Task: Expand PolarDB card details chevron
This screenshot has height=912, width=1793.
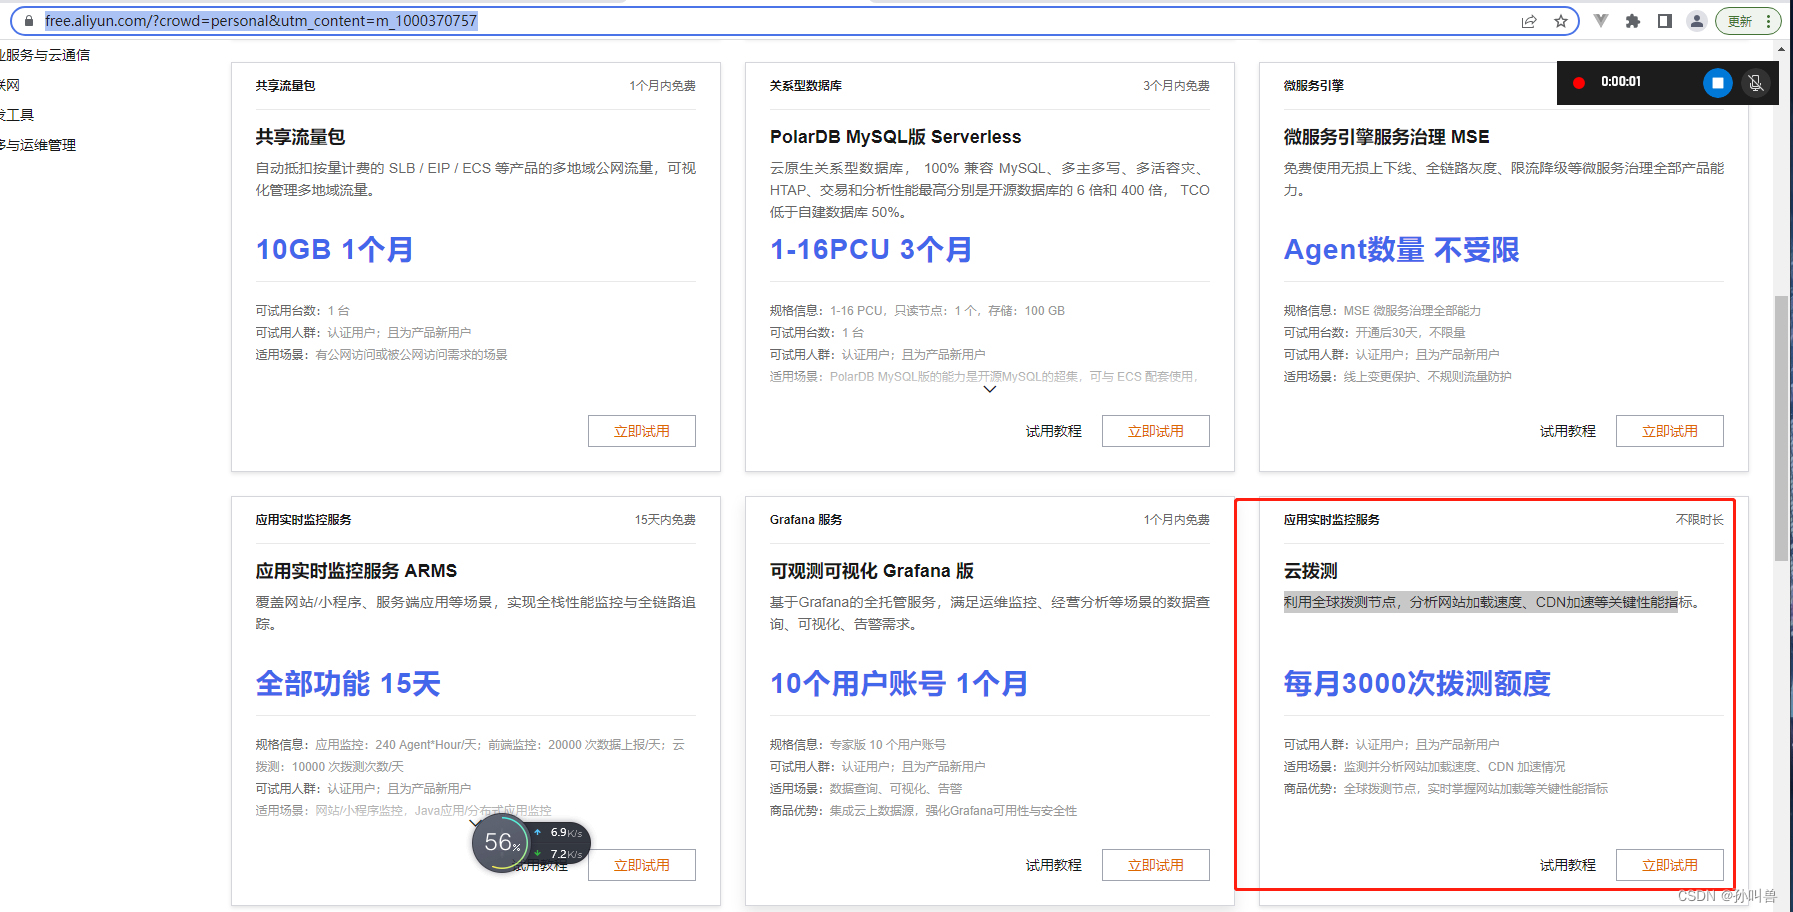Action: point(990,389)
